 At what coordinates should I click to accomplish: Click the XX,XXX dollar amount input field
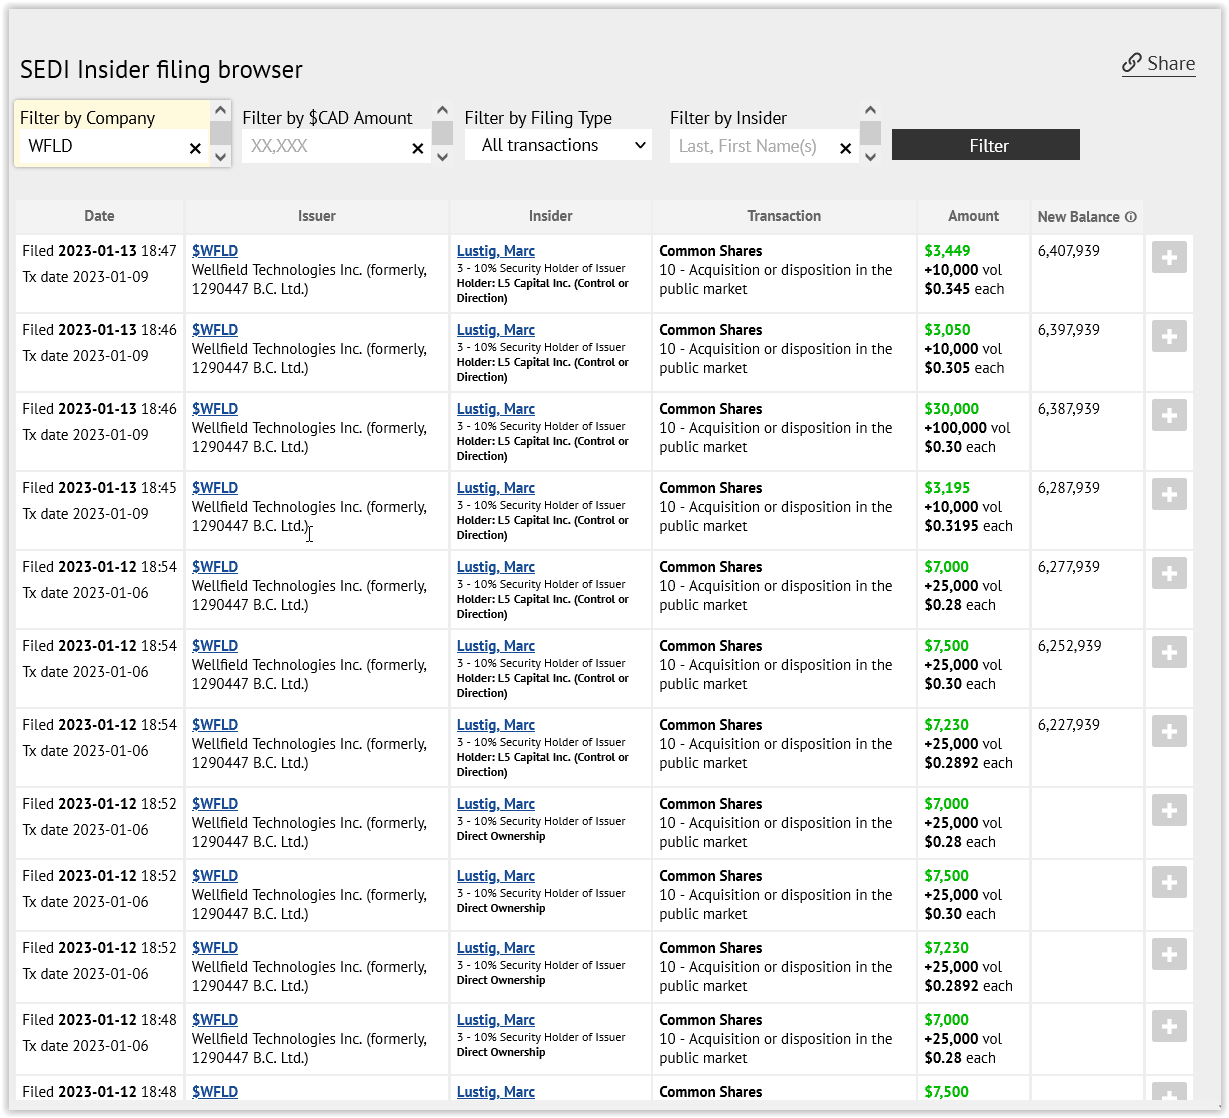click(x=330, y=146)
